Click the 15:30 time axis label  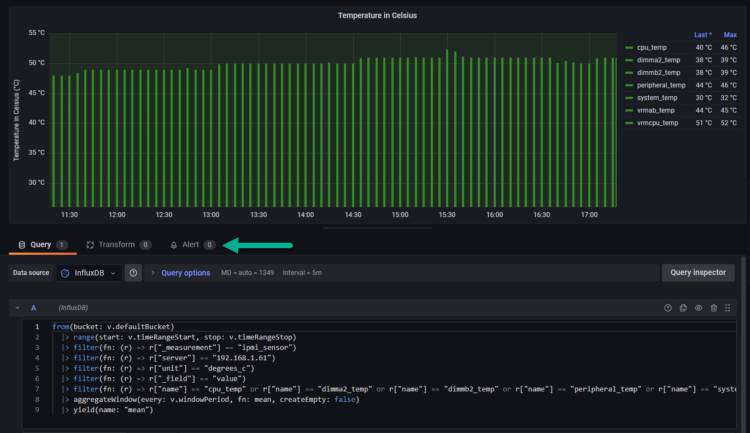(447, 214)
